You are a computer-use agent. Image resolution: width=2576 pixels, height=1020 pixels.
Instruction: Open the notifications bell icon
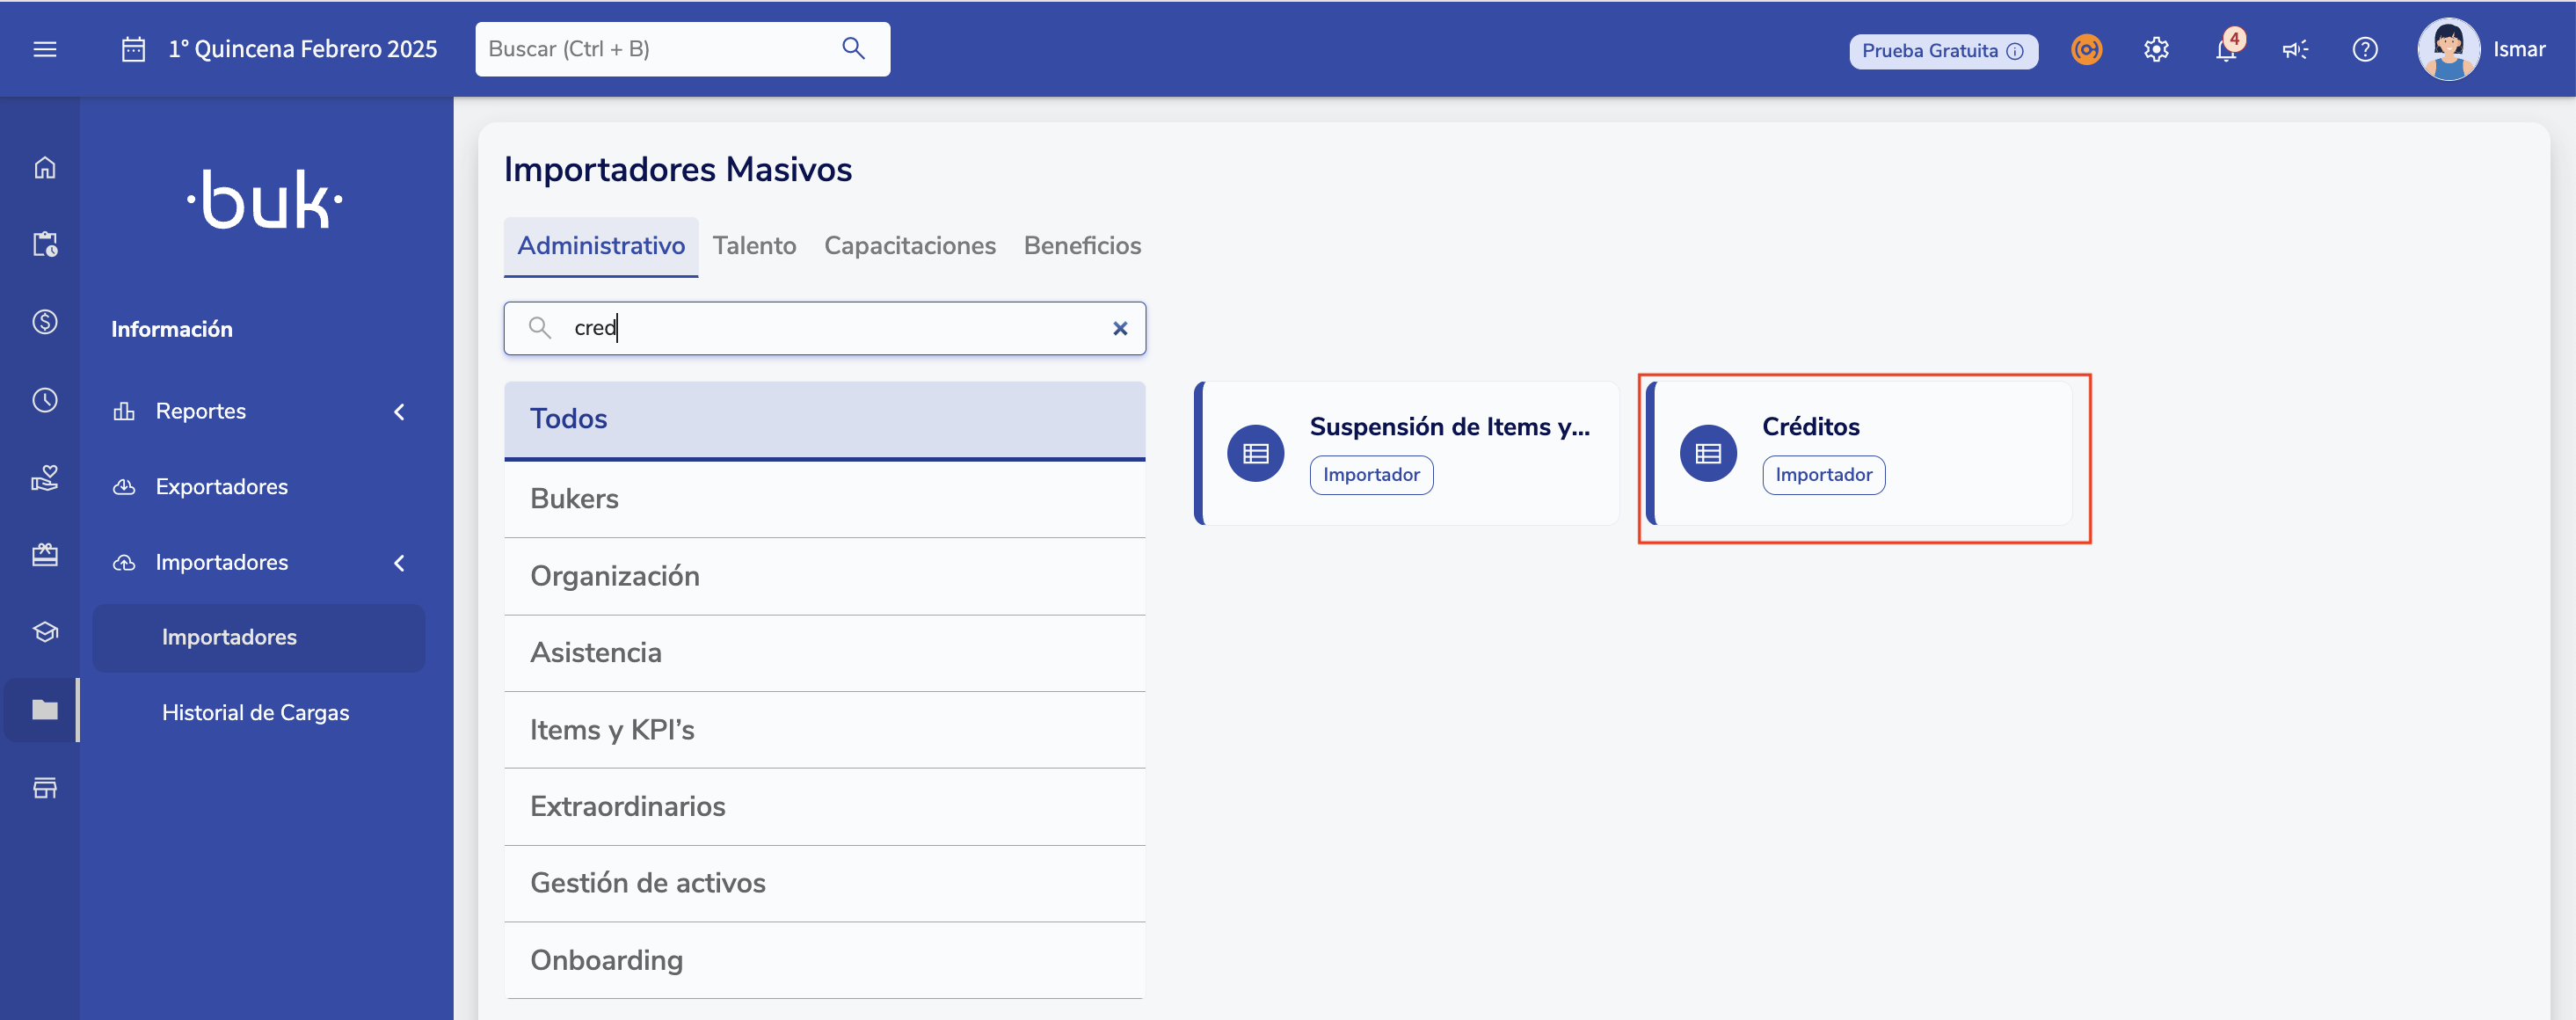[x=2225, y=49]
